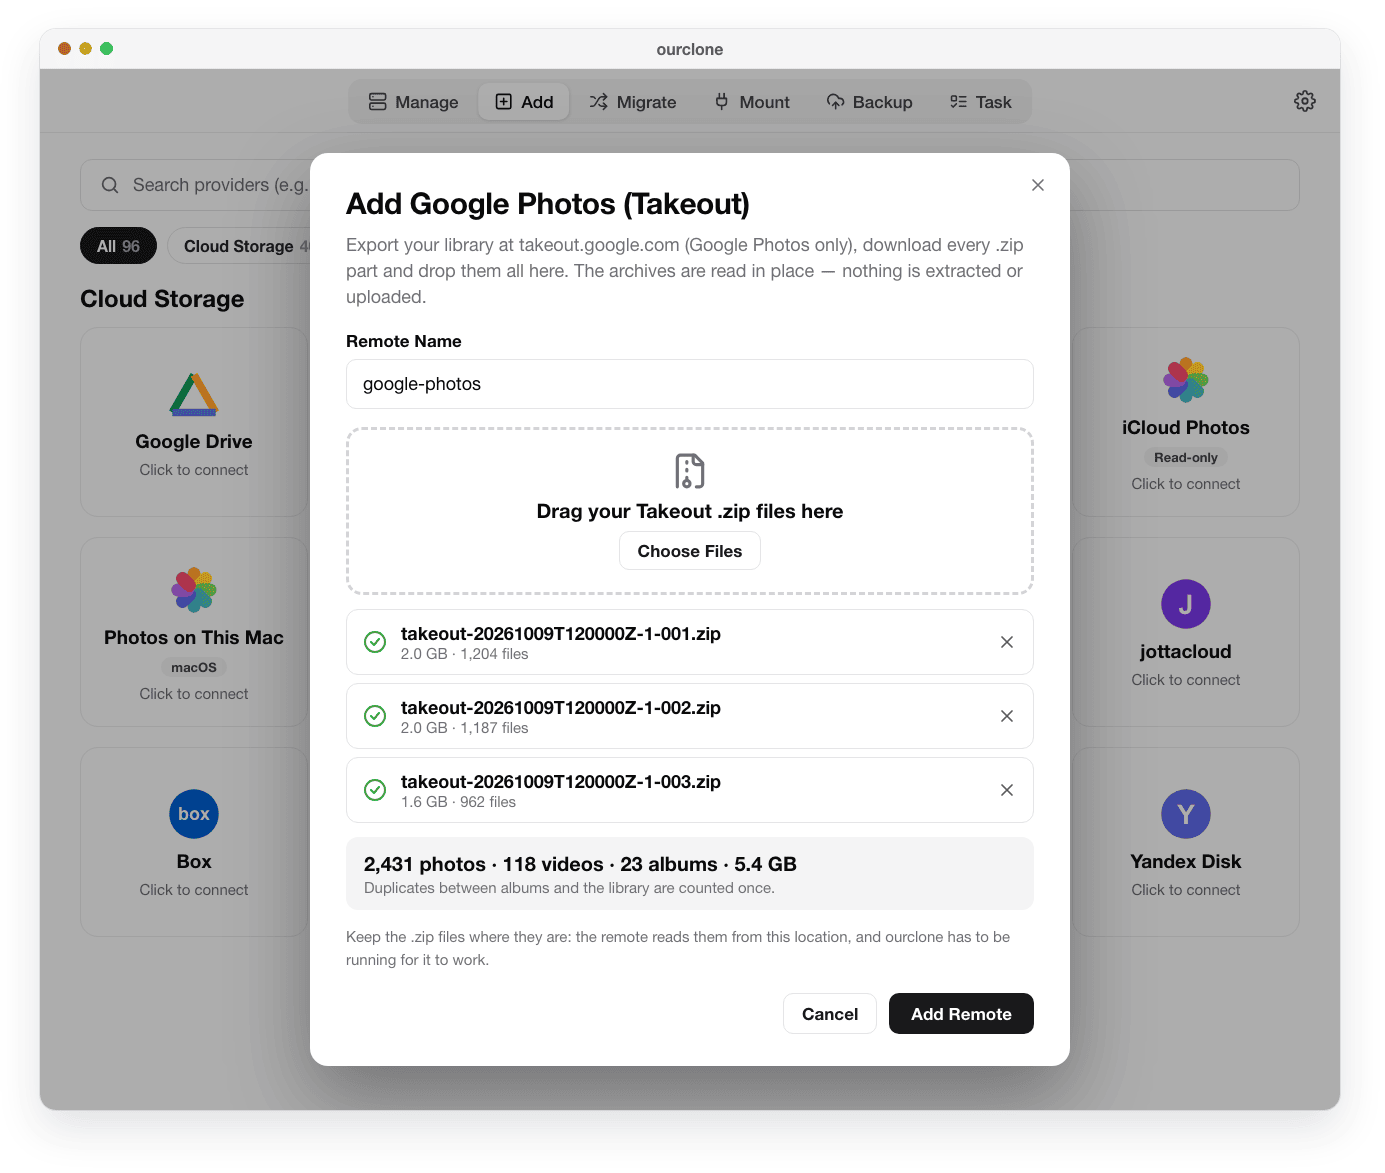This screenshot has width=1385, height=1173.
Task: Click '2.0 GB · 1,187 files' text
Action: (464, 728)
